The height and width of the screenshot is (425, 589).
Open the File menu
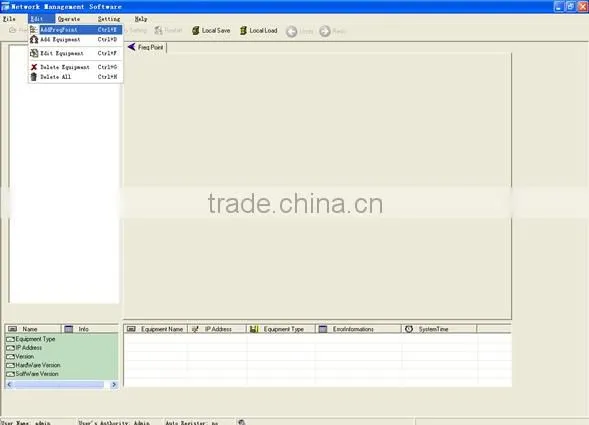tap(9, 19)
